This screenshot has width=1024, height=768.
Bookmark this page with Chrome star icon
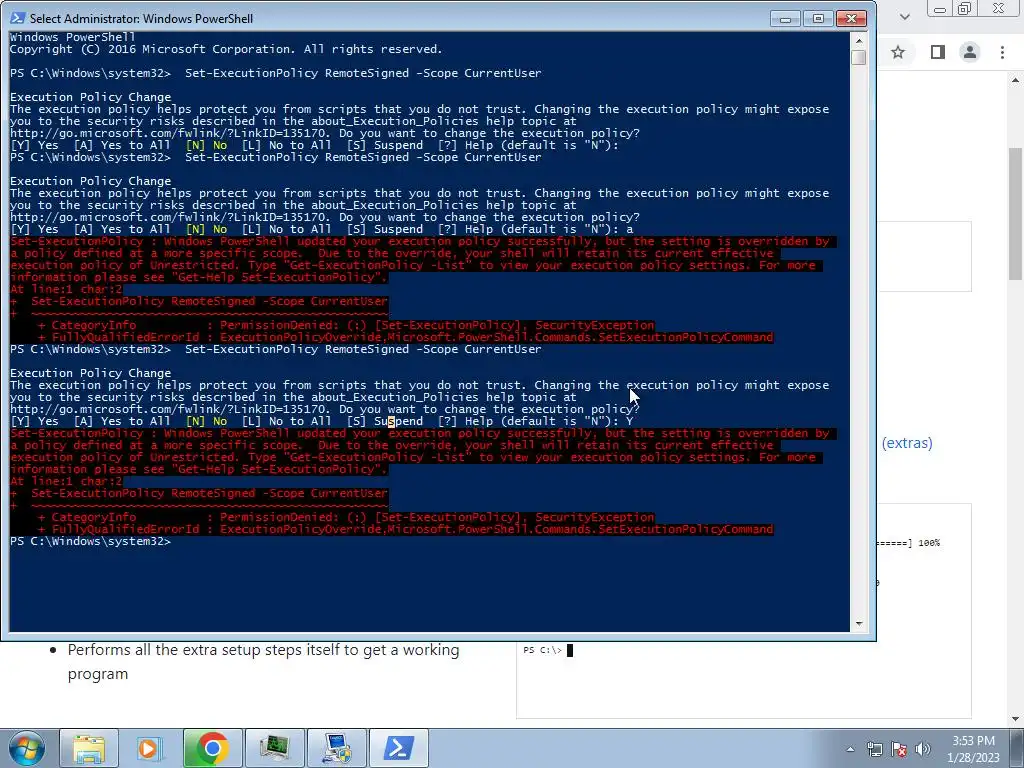click(898, 52)
